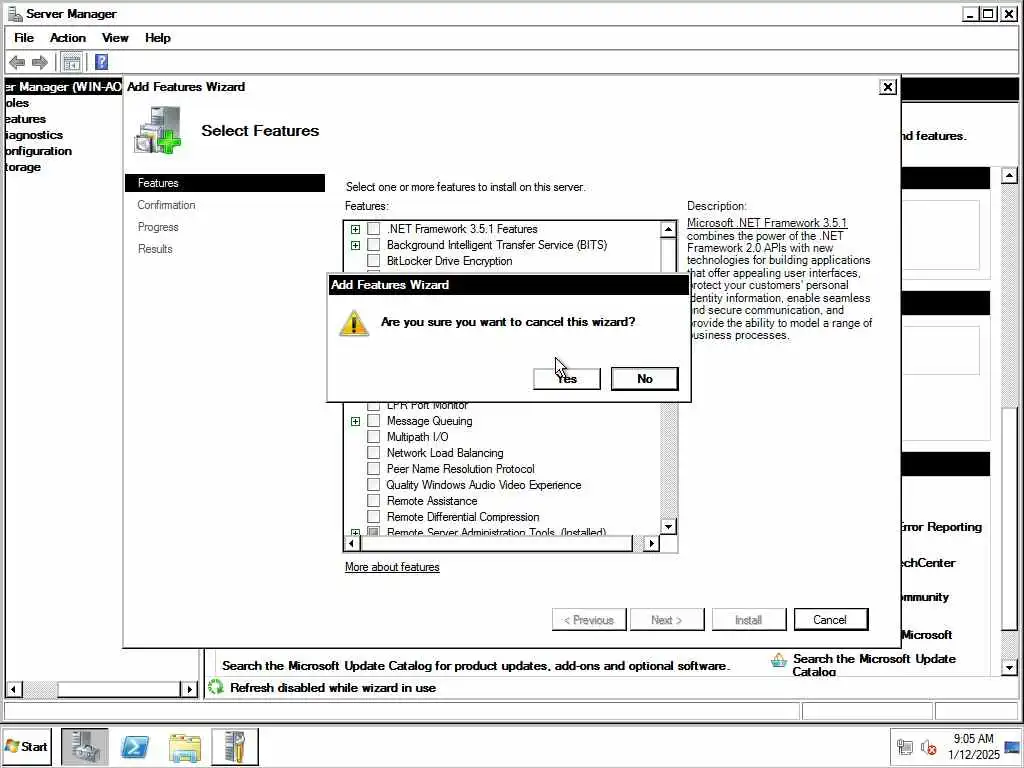
Task: Open the Action menu
Action: pos(67,38)
